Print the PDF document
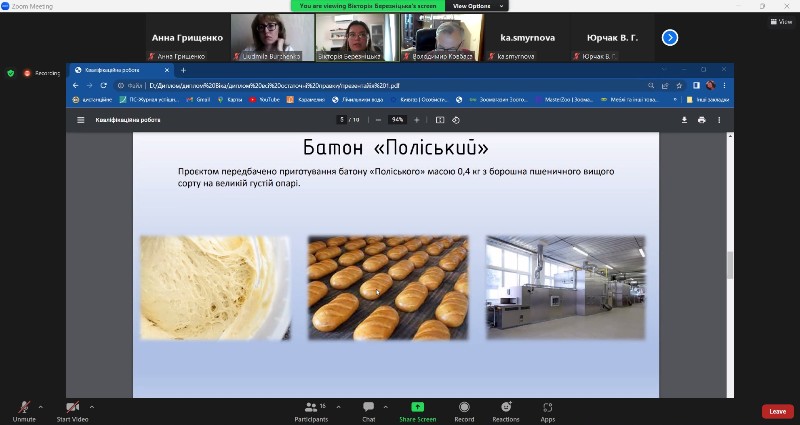The image size is (800, 425). pyautogui.click(x=702, y=120)
